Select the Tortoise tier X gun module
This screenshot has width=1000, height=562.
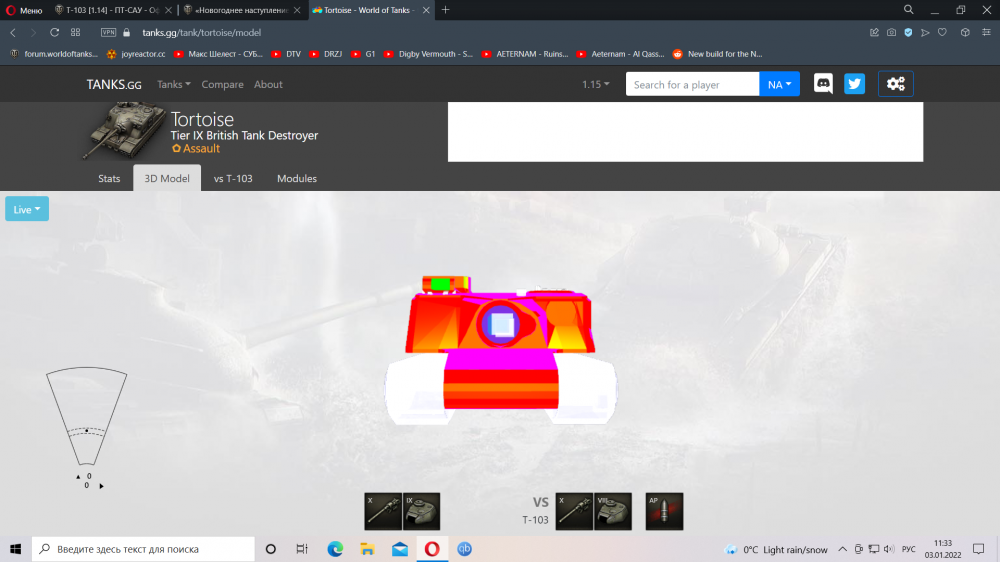tap(384, 511)
